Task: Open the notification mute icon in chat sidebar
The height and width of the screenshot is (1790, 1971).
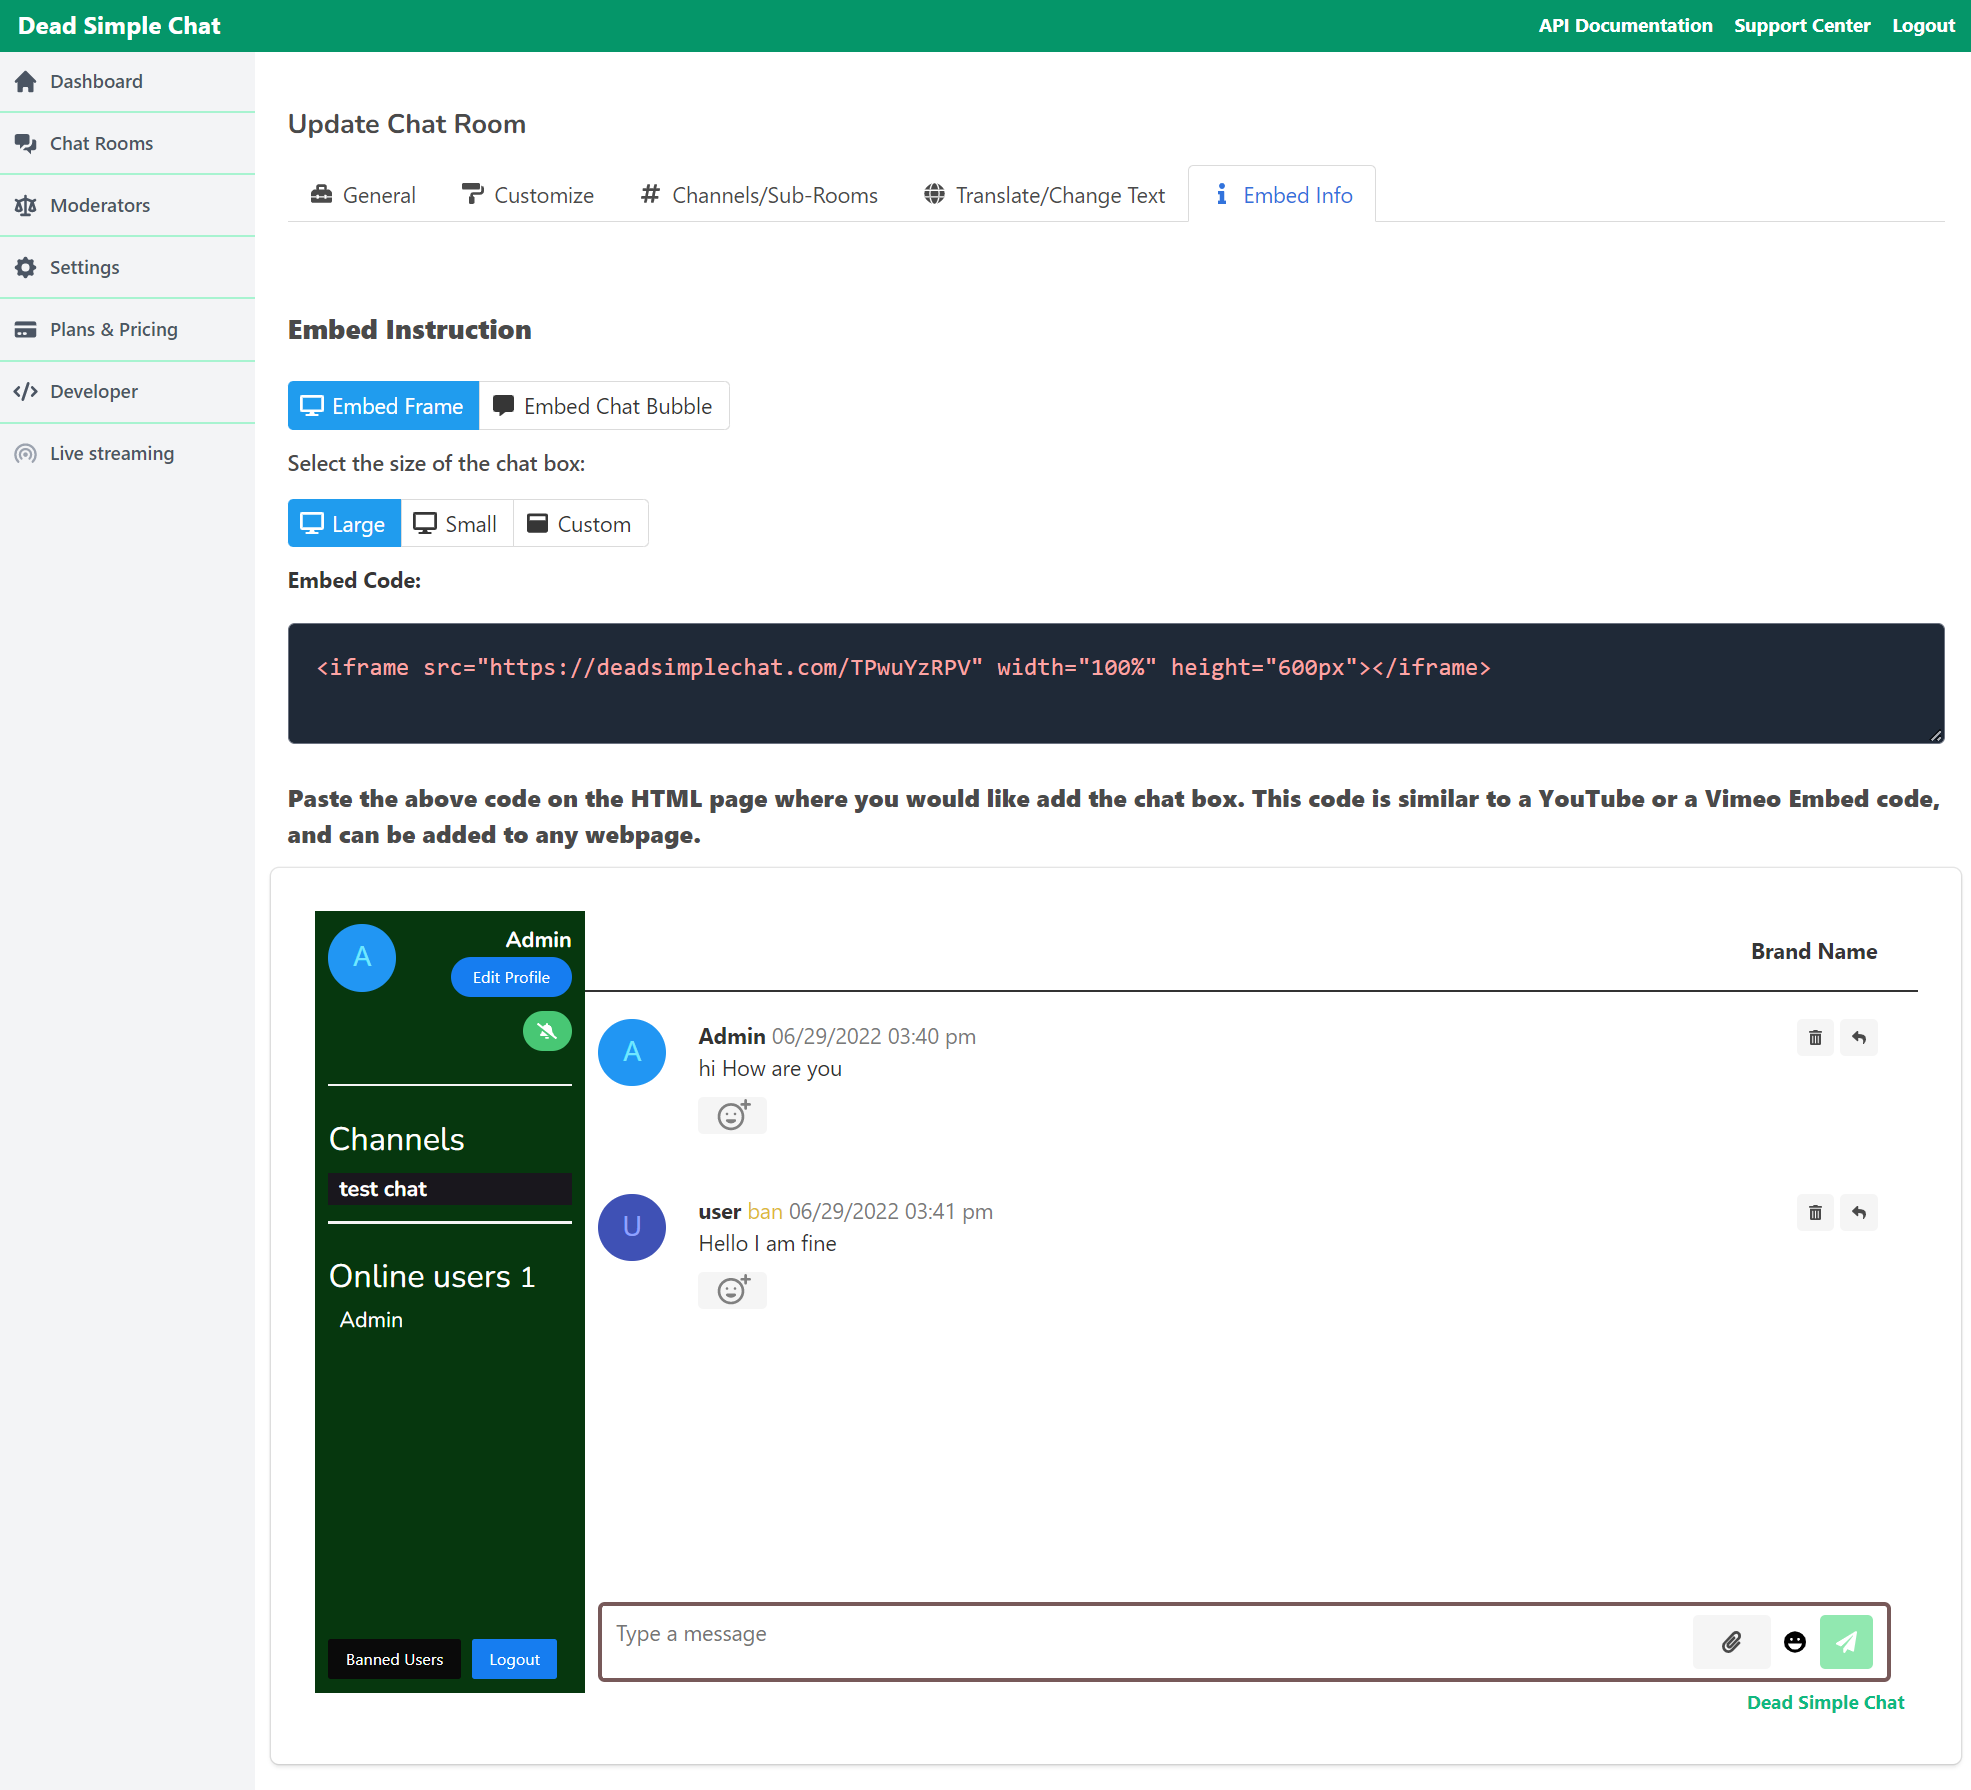Action: [547, 1030]
